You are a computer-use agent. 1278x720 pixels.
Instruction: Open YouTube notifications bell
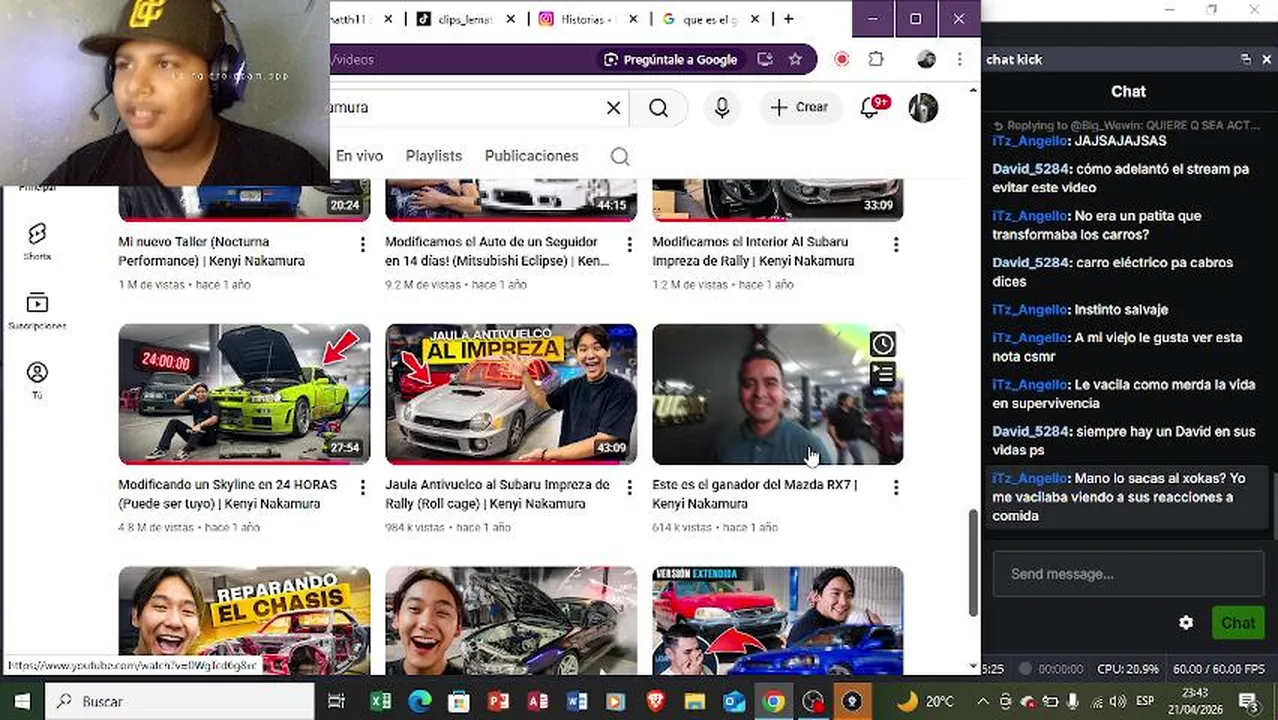870,107
